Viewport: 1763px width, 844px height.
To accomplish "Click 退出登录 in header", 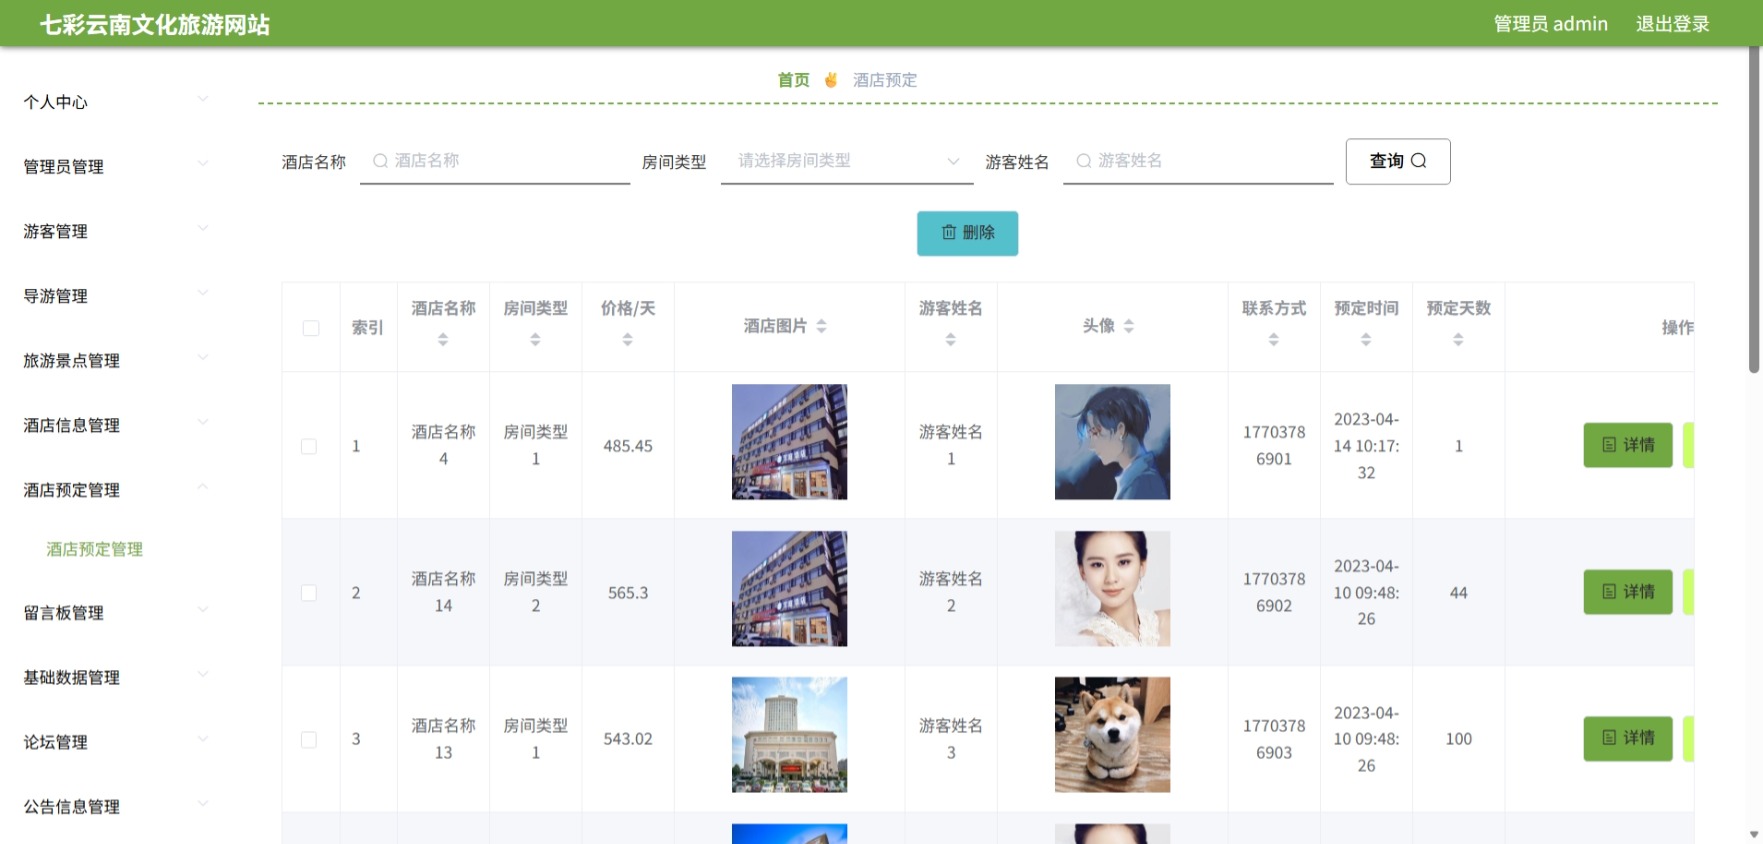I will 1673,24.
